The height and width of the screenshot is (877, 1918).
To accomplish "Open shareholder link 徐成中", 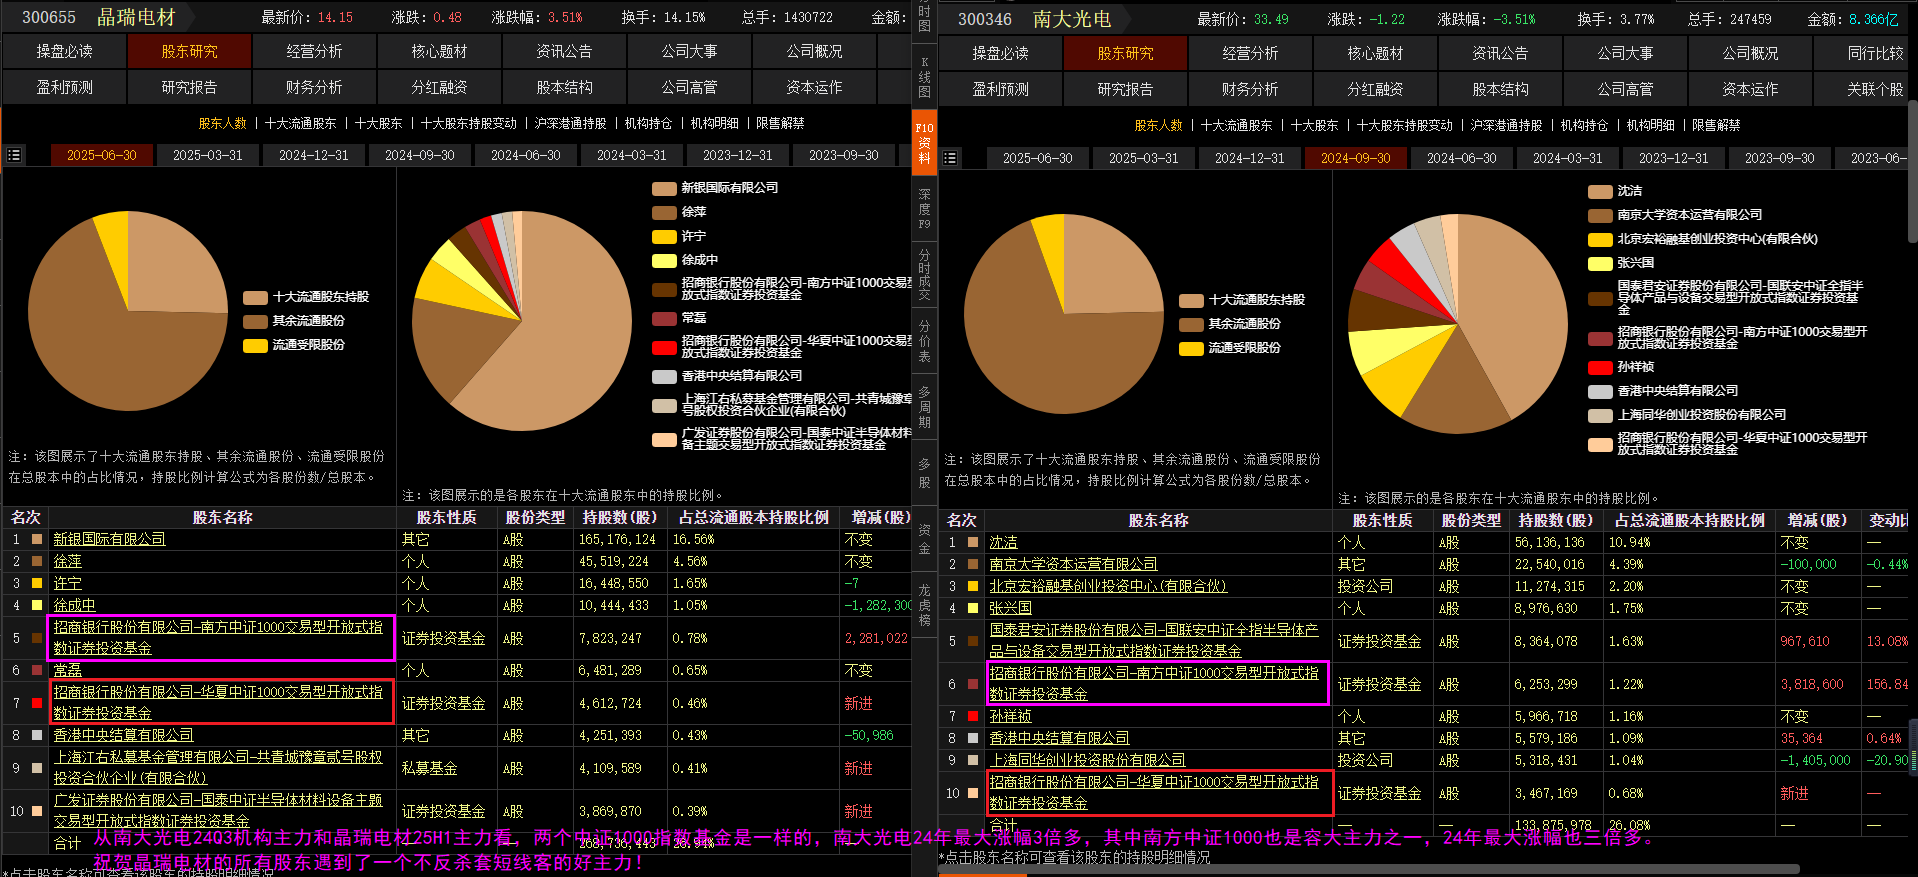I will 75,605.
